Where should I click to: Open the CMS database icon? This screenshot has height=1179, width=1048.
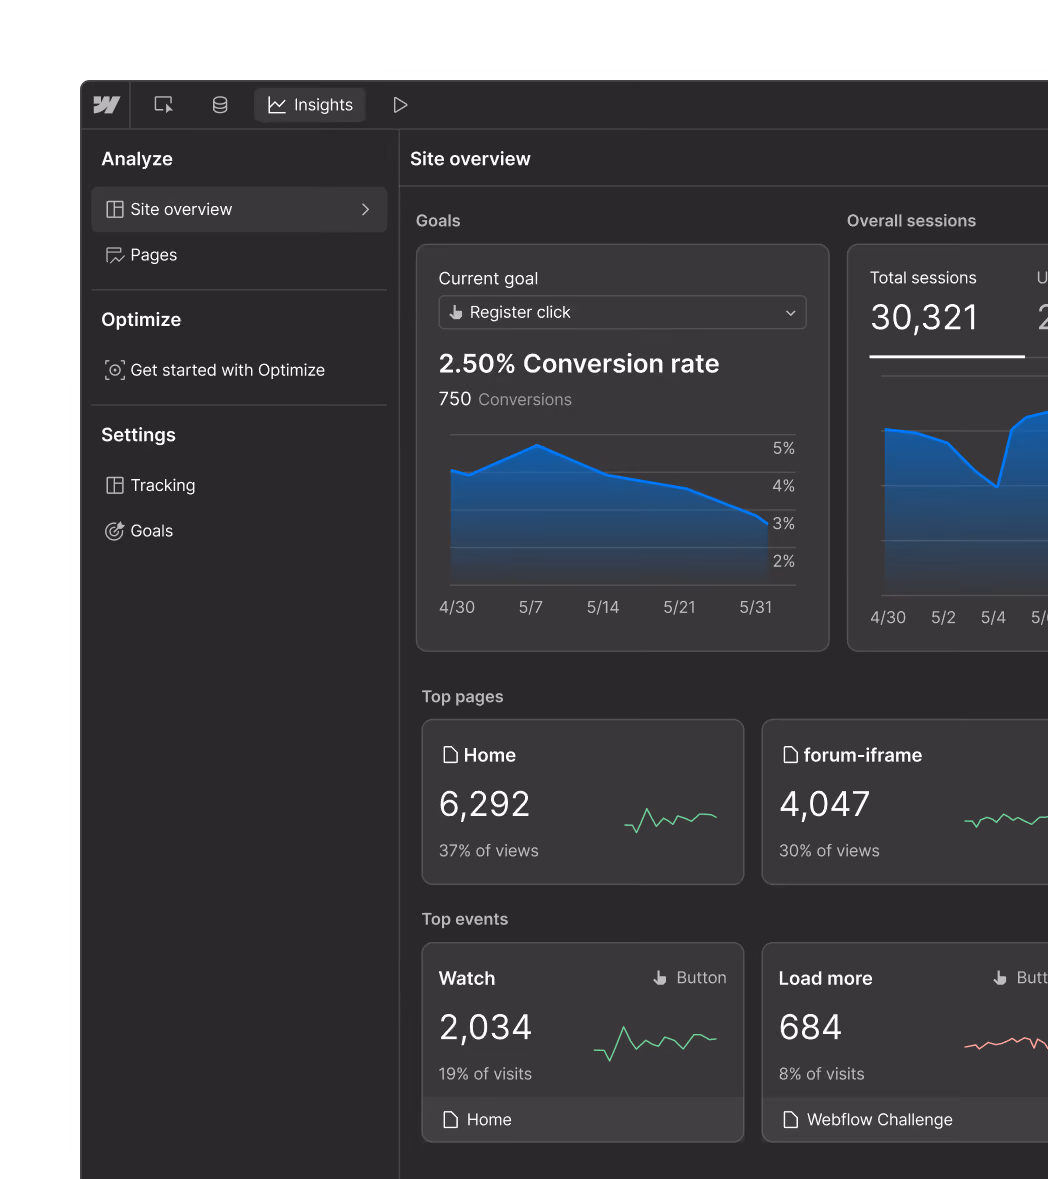[220, 105]
